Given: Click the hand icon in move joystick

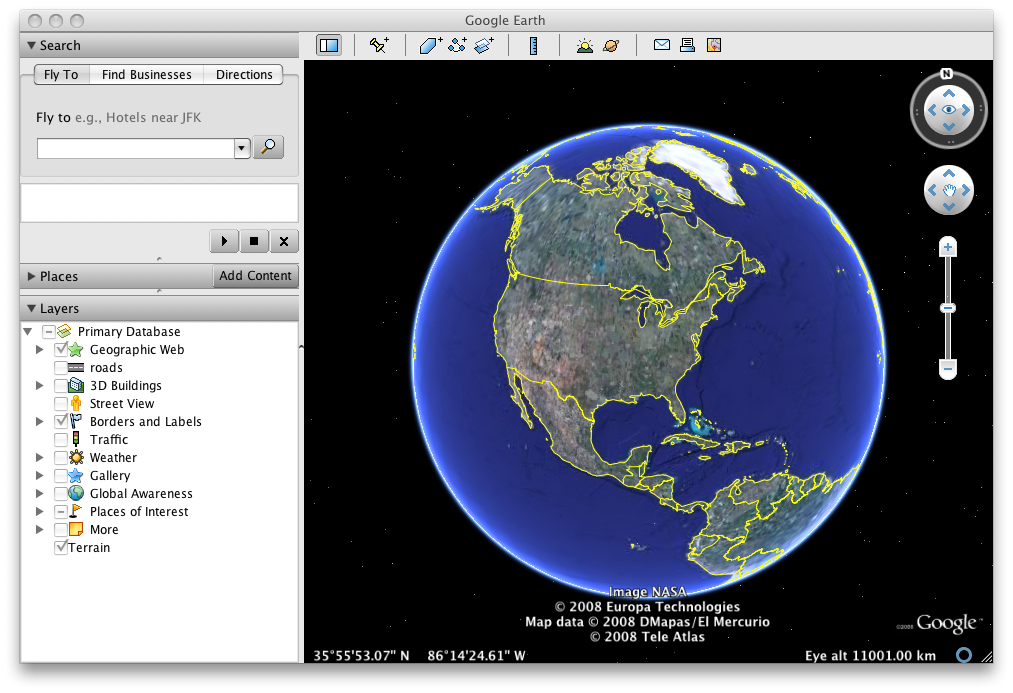Looking at the screenshot, I should (948, 190).
